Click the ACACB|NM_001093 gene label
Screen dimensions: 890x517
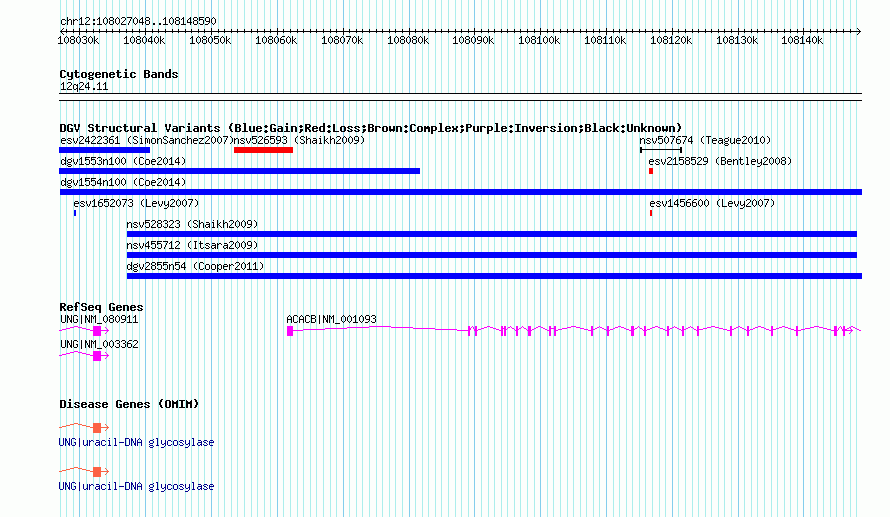point(331,320)
